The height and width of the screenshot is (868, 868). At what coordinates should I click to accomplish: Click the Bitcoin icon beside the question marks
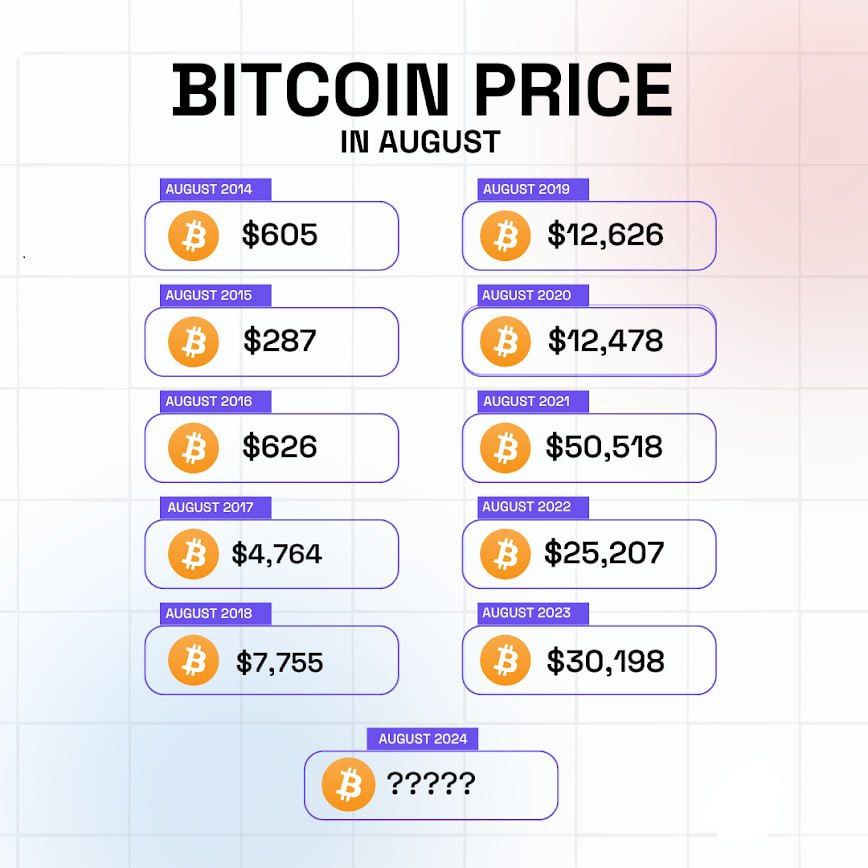coord(348,785)
